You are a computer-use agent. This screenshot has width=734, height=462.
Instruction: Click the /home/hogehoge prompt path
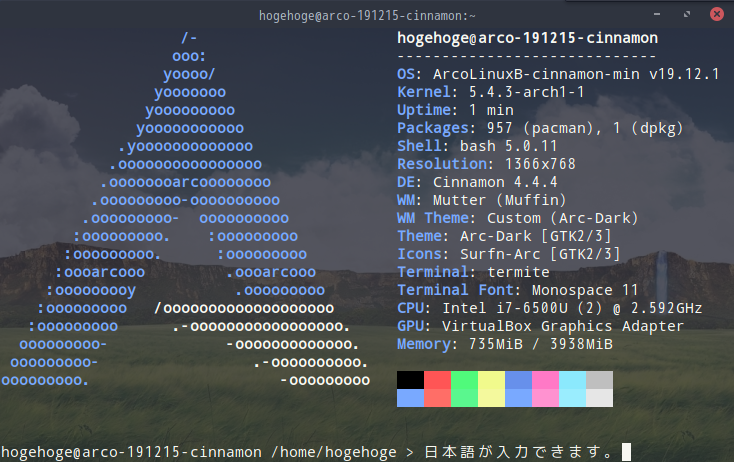point(334,452)
